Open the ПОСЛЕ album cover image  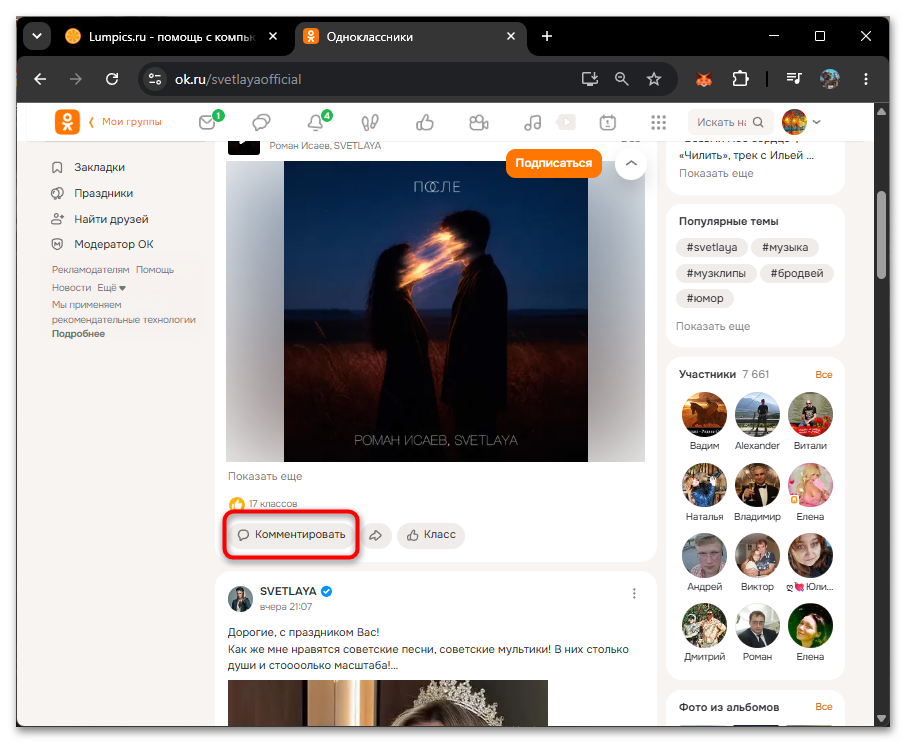coord(436,311)
